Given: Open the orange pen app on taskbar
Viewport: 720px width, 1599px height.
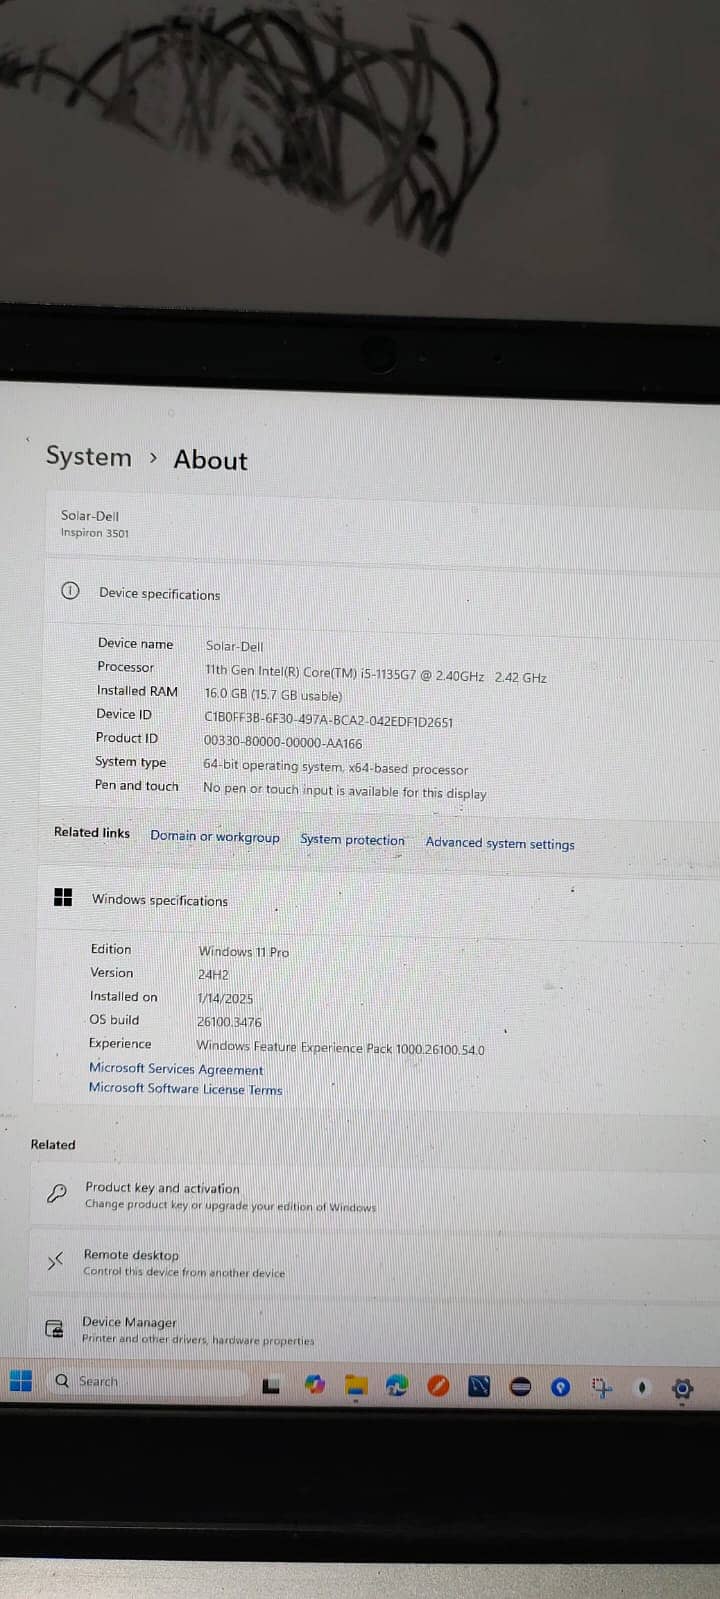Looking at the screenshot, I should click(438, 1386).
